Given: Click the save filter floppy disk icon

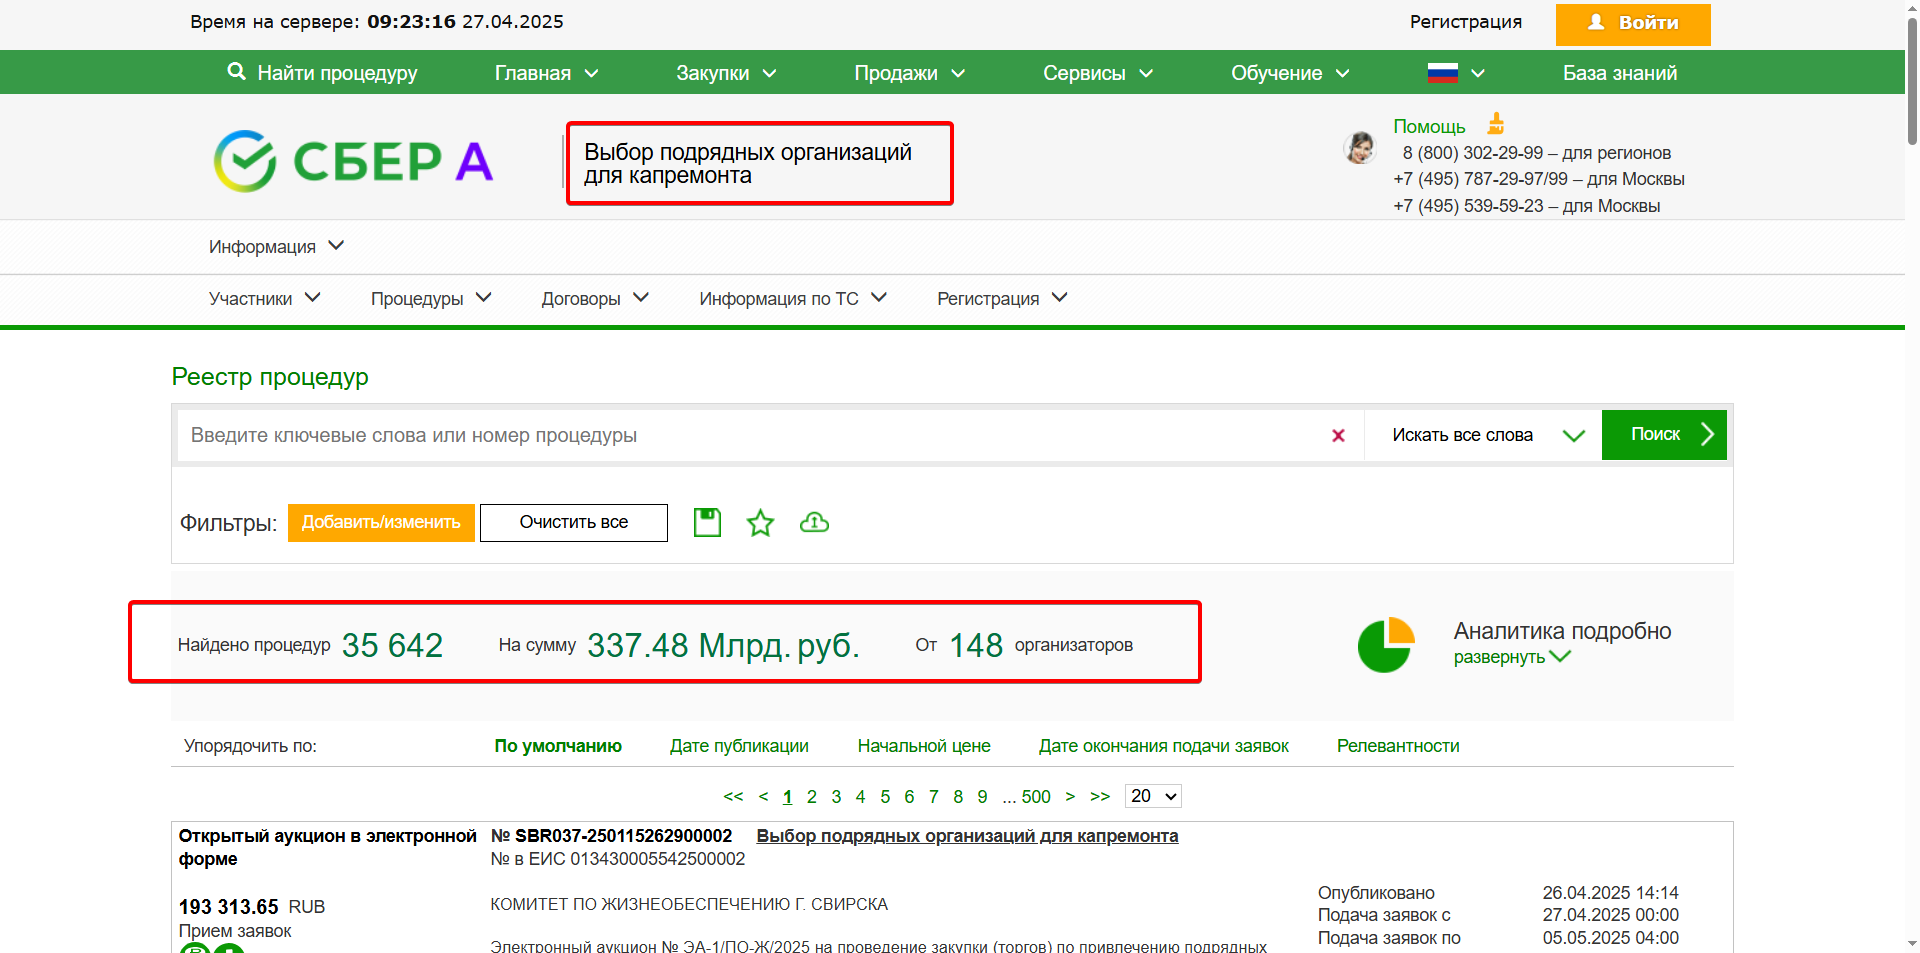Looking at the screenshot, I should pos(707,522).
